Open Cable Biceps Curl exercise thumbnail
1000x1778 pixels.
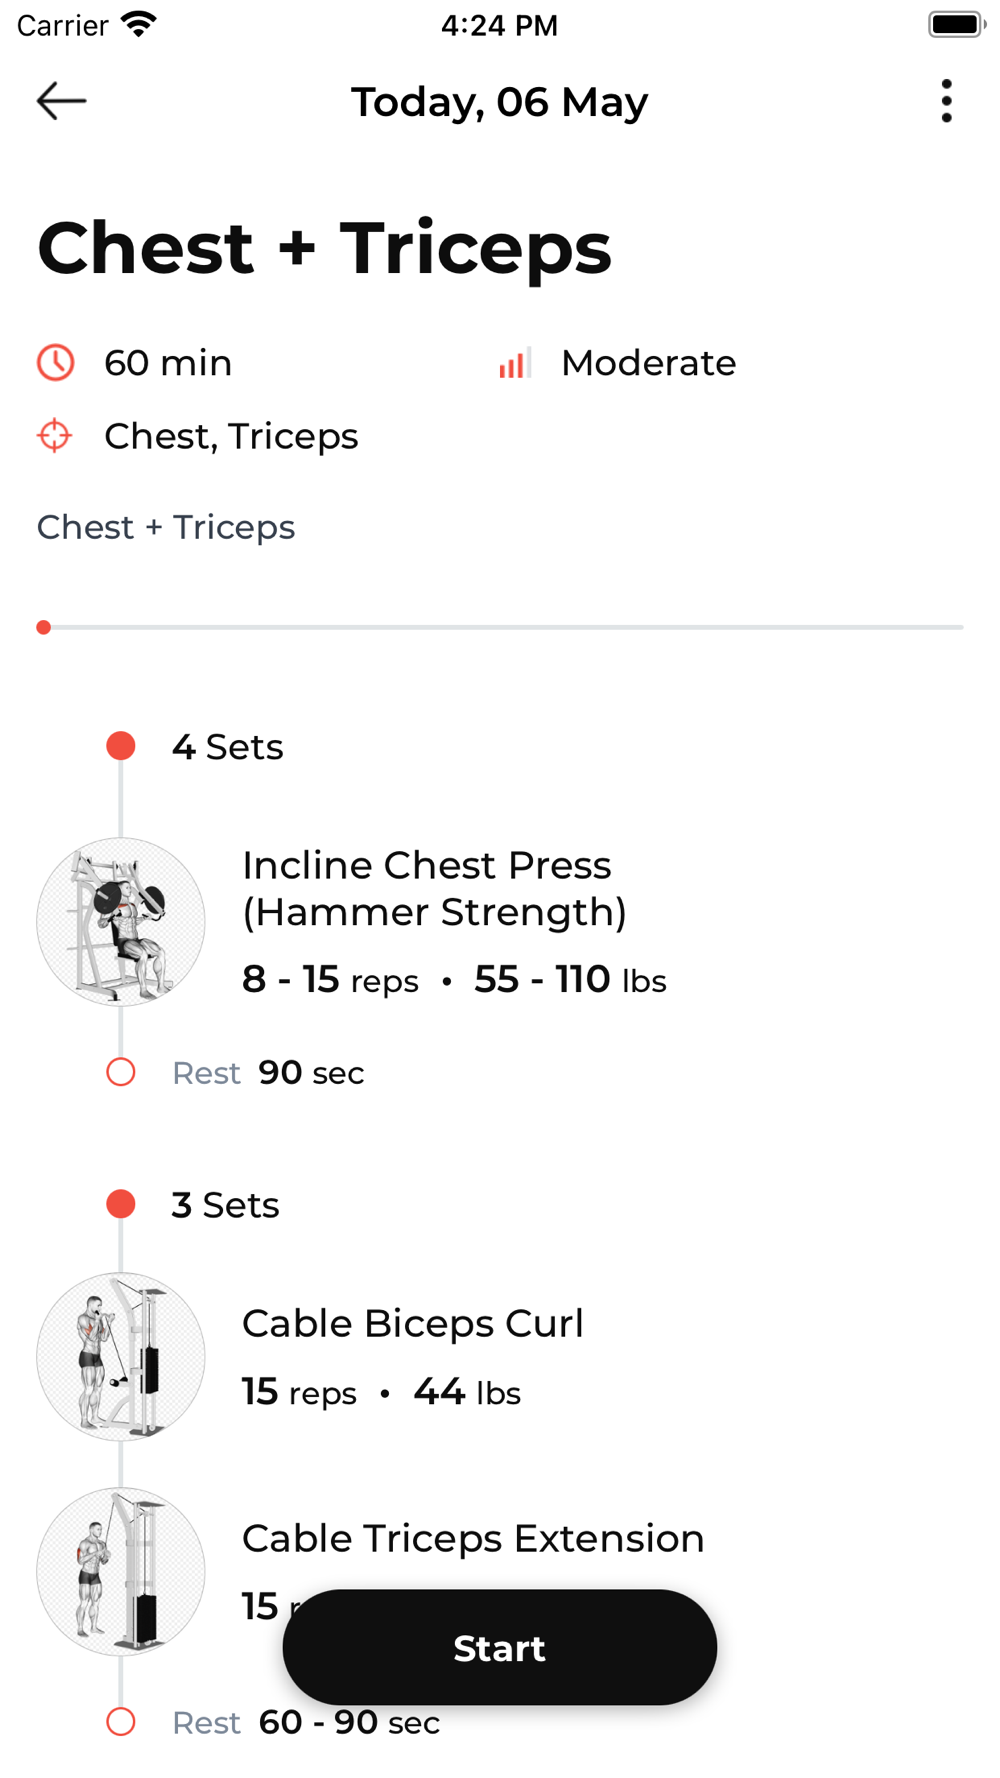point(121,1357)
